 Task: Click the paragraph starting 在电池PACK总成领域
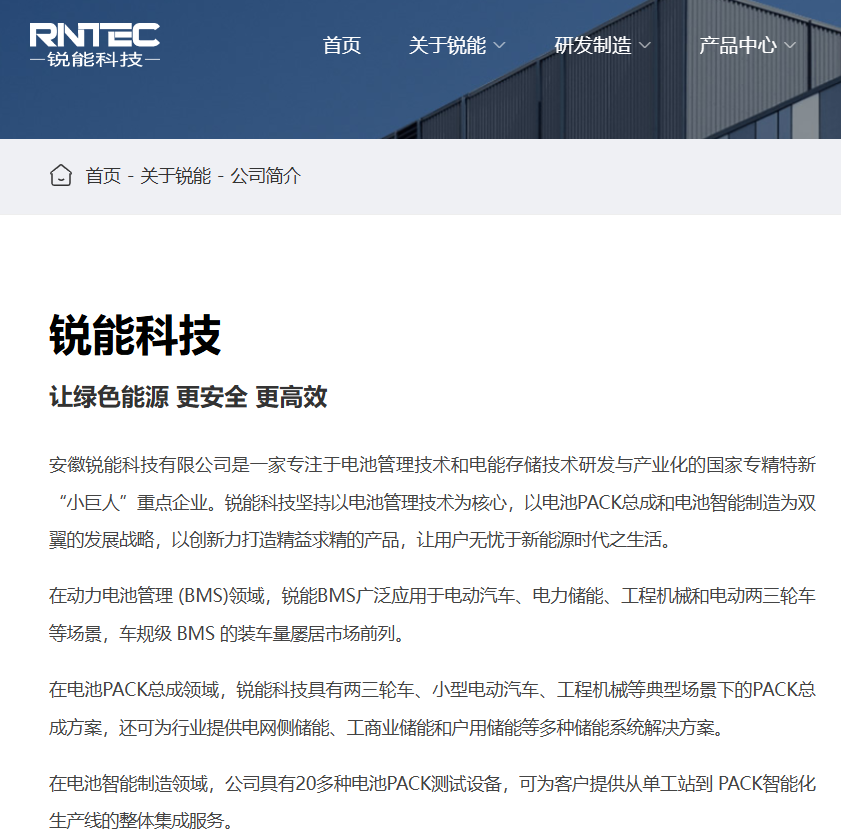[x=432, y=709]
